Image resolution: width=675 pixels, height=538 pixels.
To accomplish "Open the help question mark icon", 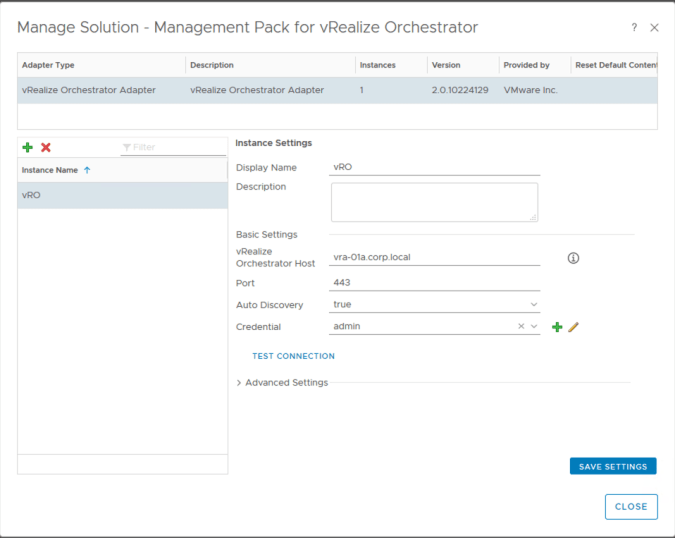I will tap(634, 28).
